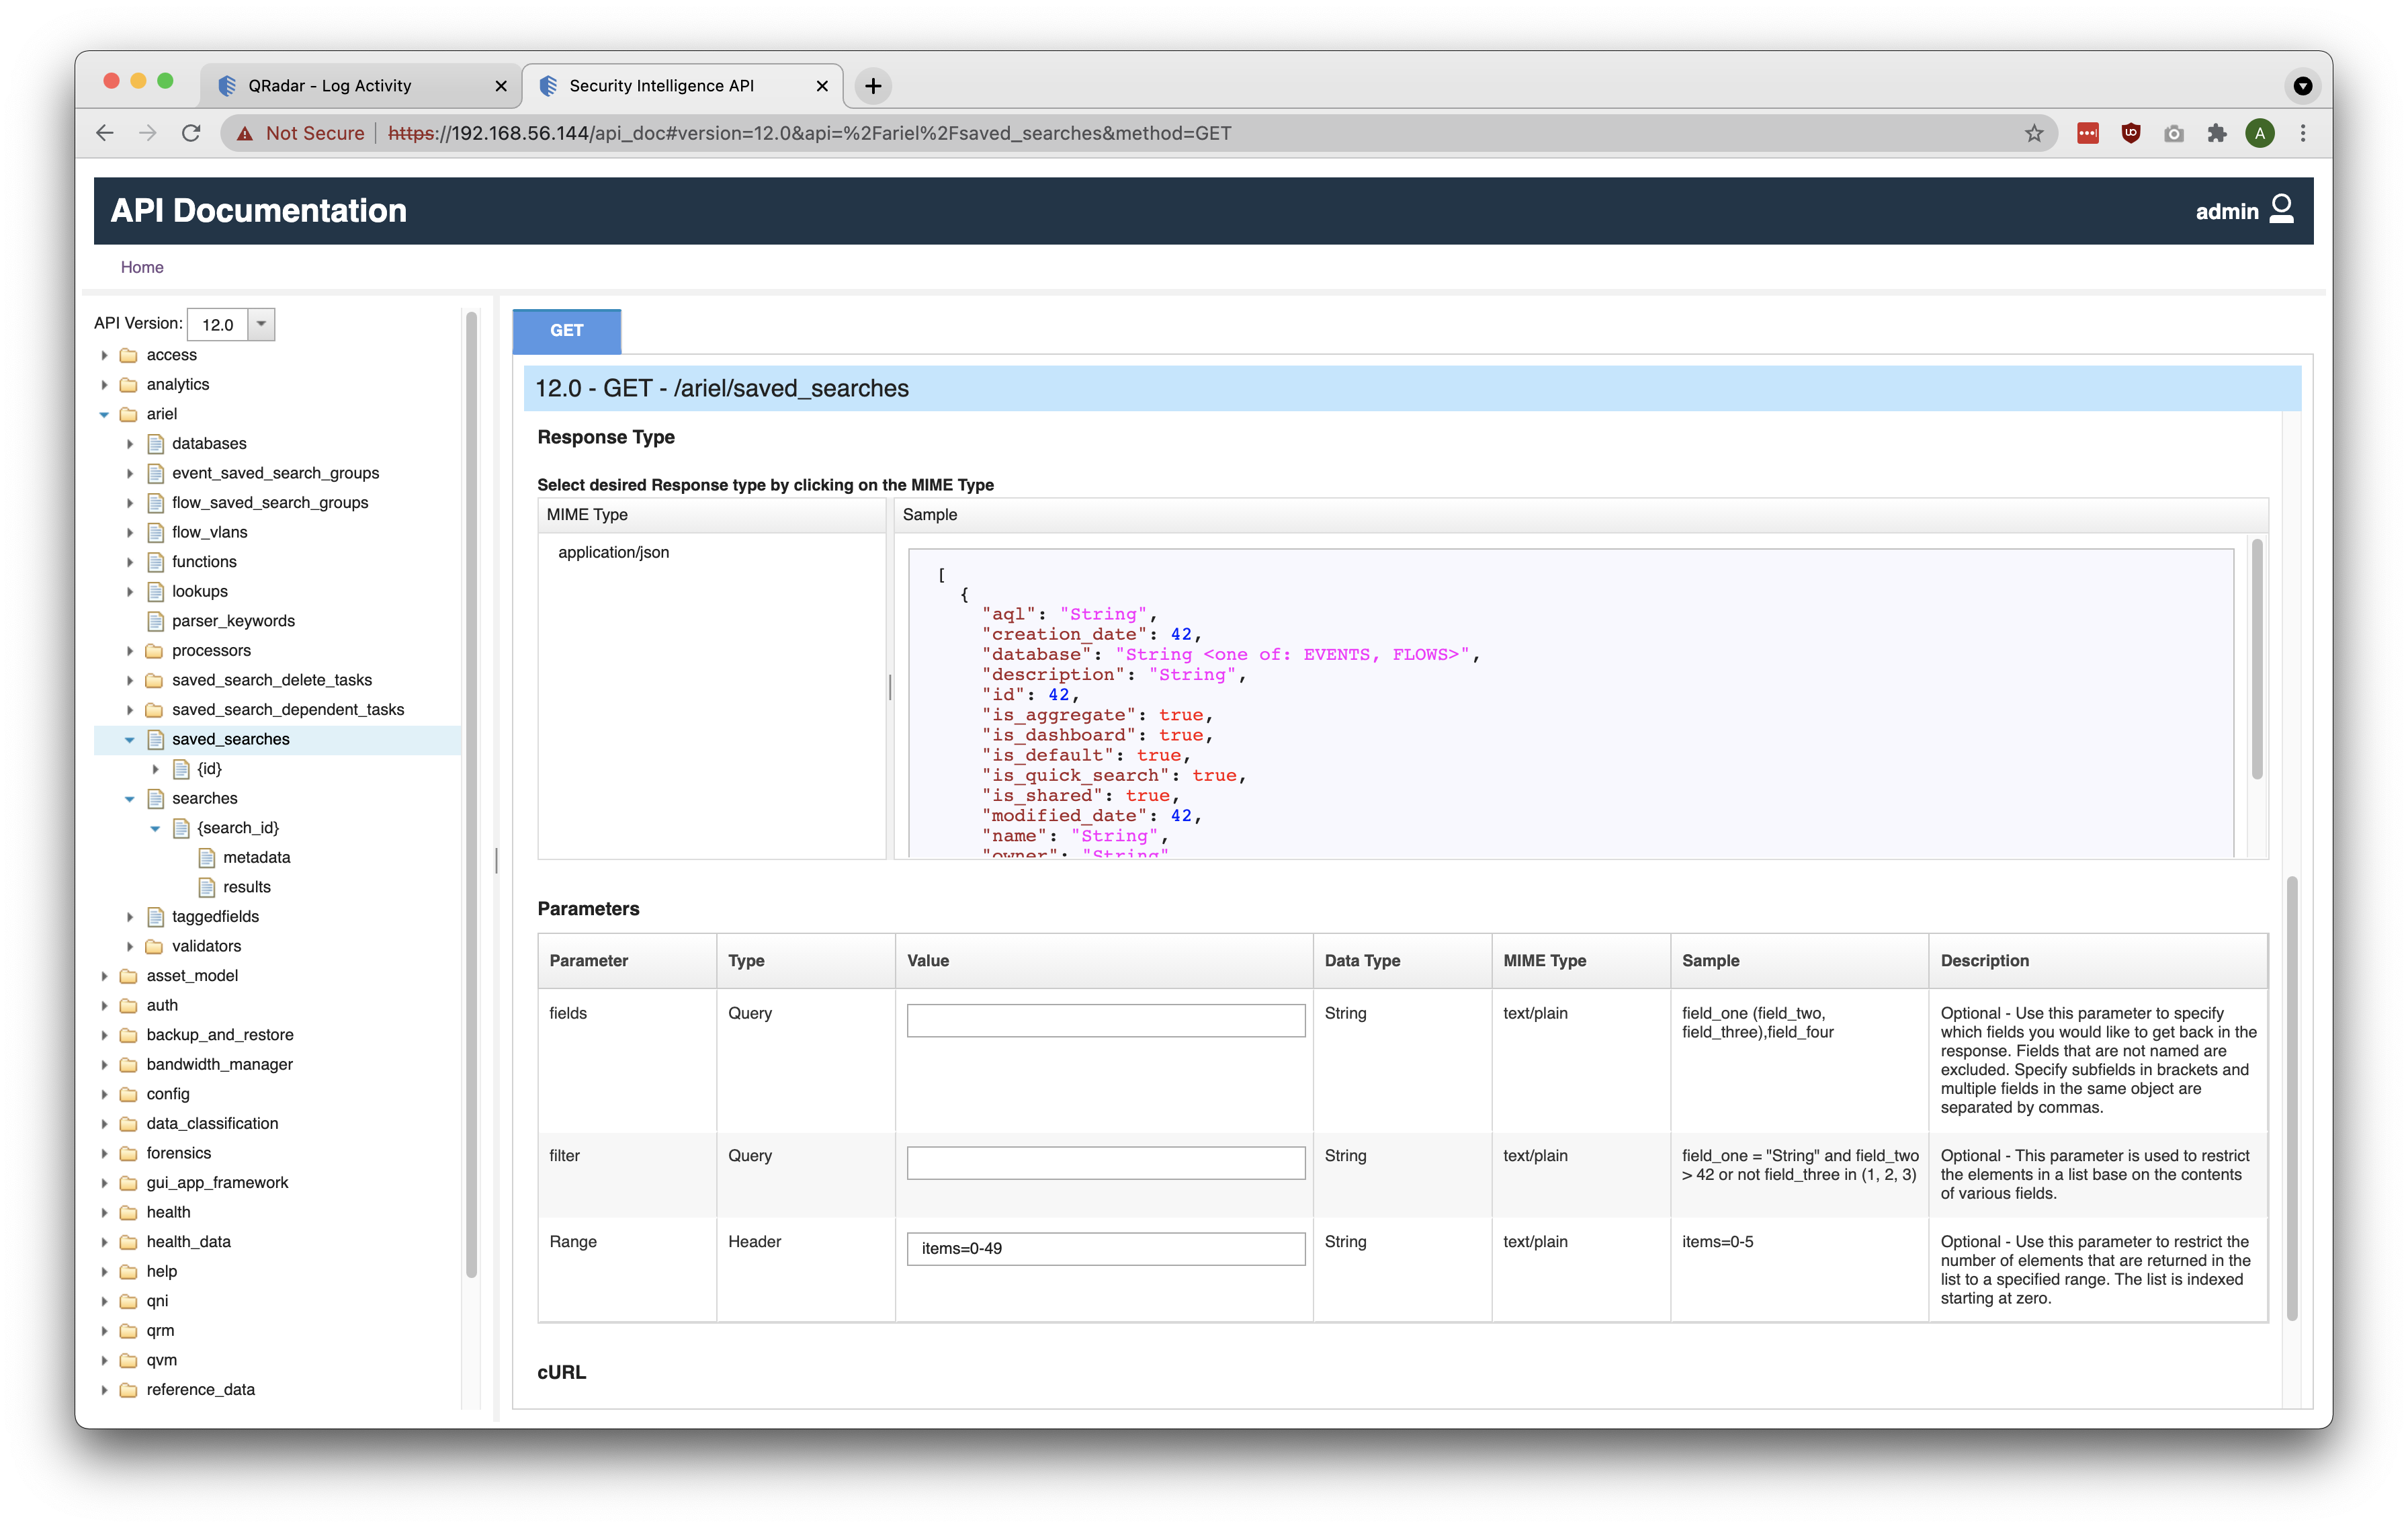Open the API Version dropdown arrow
2408x1528 pixels.
point(261,324)
